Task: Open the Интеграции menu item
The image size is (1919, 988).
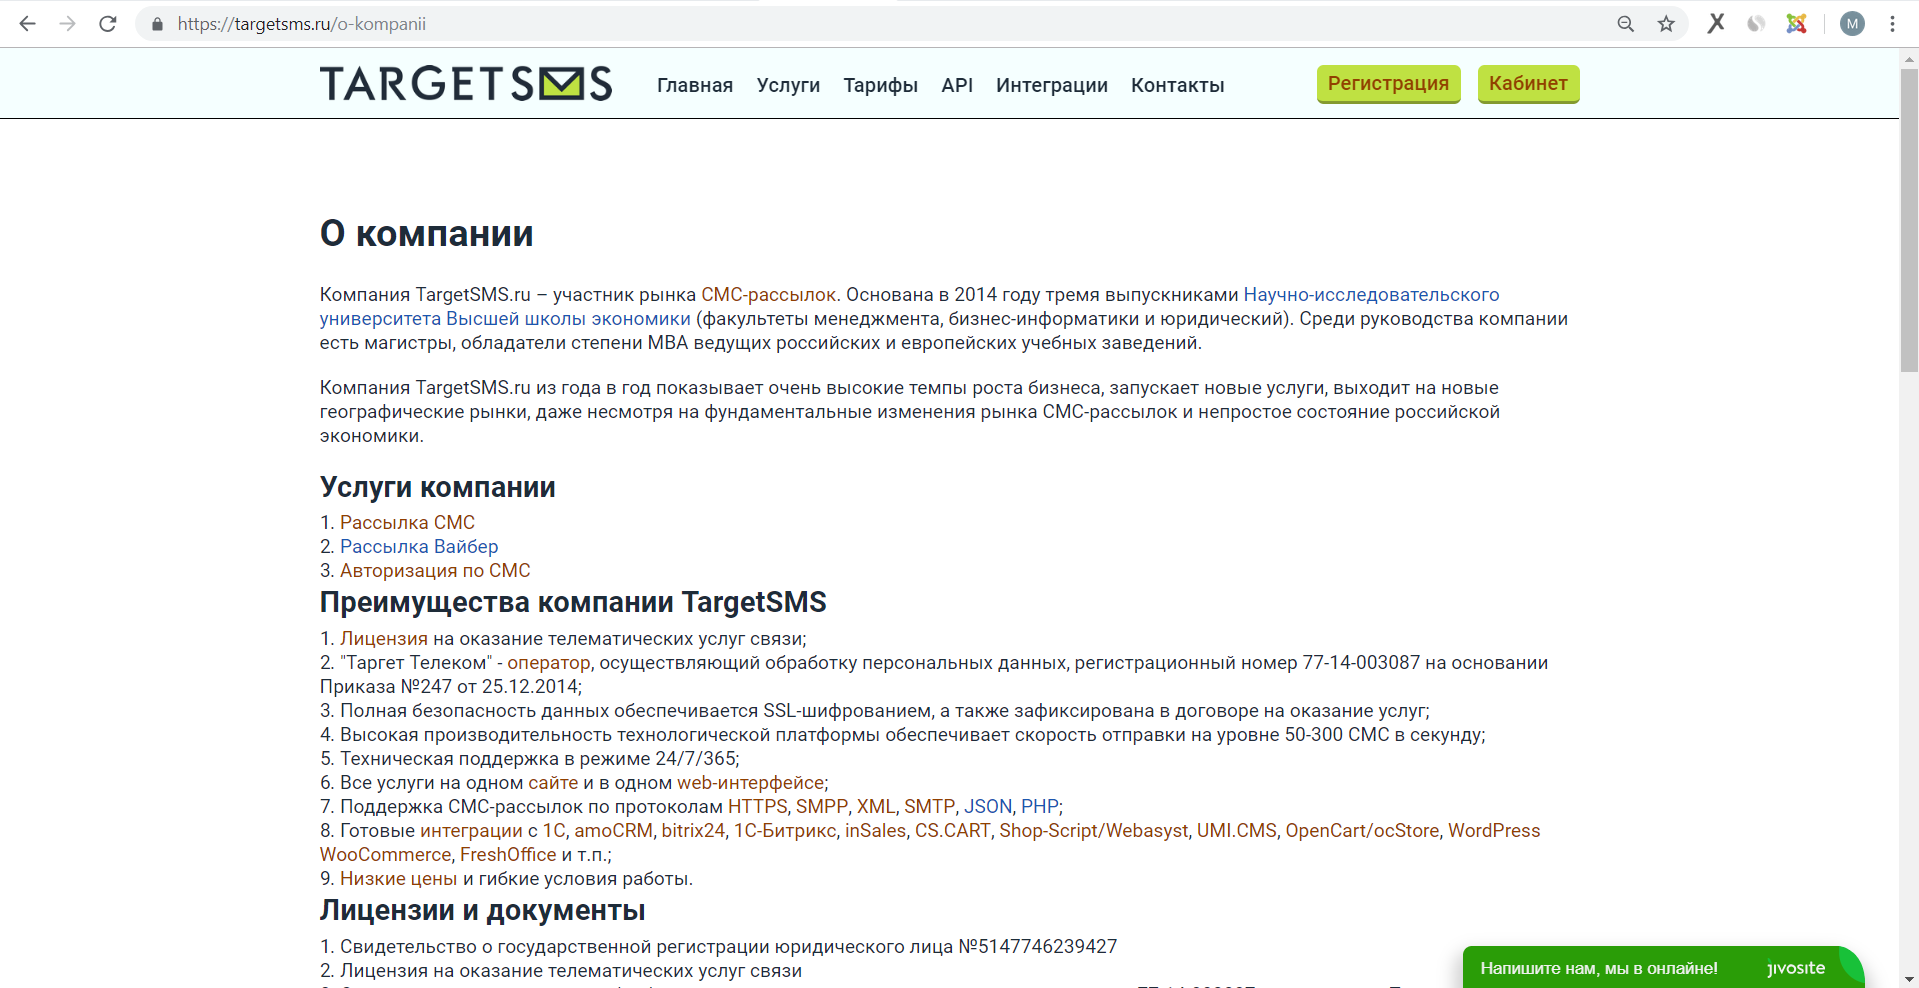Action: point(1052,85)
